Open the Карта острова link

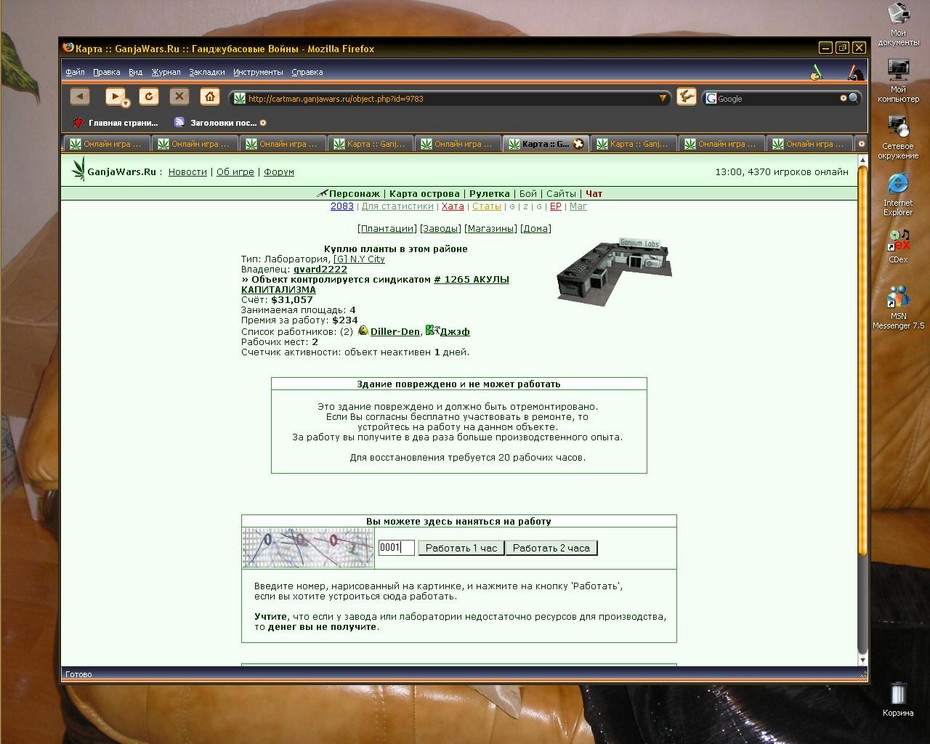pyautogui.click(x=424, y=193)
